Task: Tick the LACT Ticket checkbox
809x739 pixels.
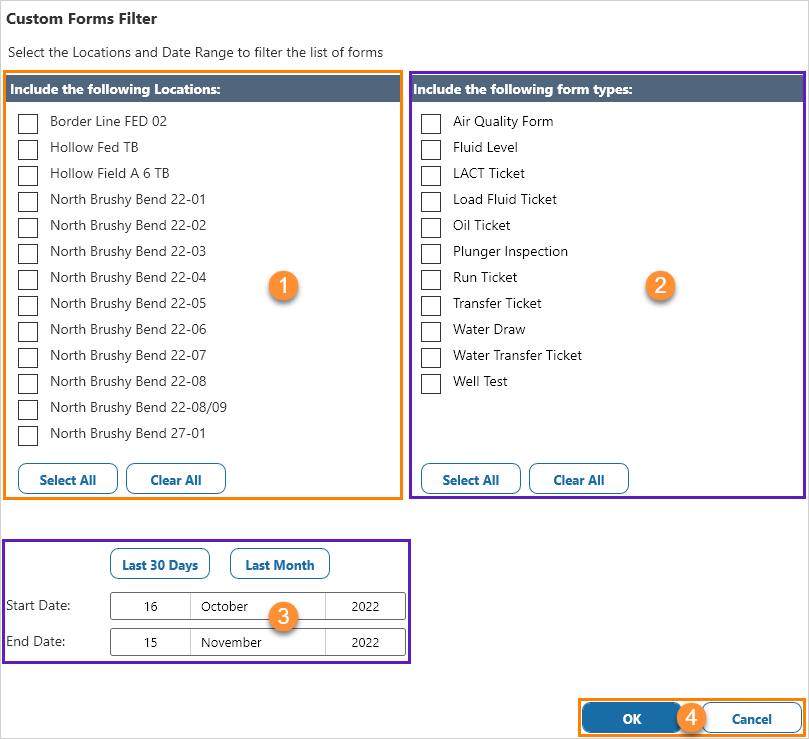Action: tap(431, 175)
